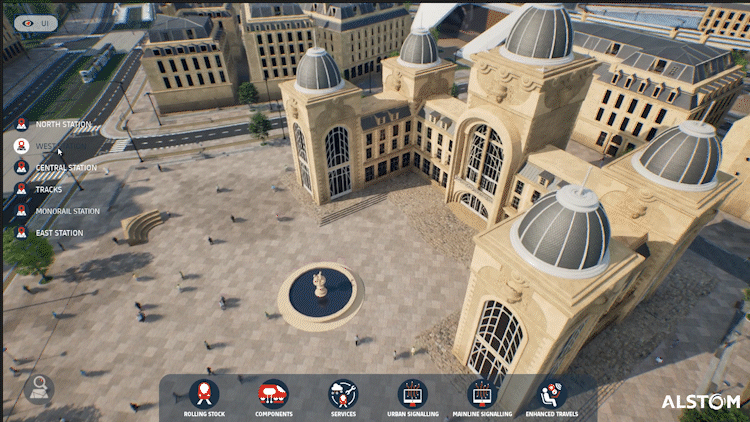750x422 pixels.
Task: Click the Alstom logo
Action: [701, 402]
